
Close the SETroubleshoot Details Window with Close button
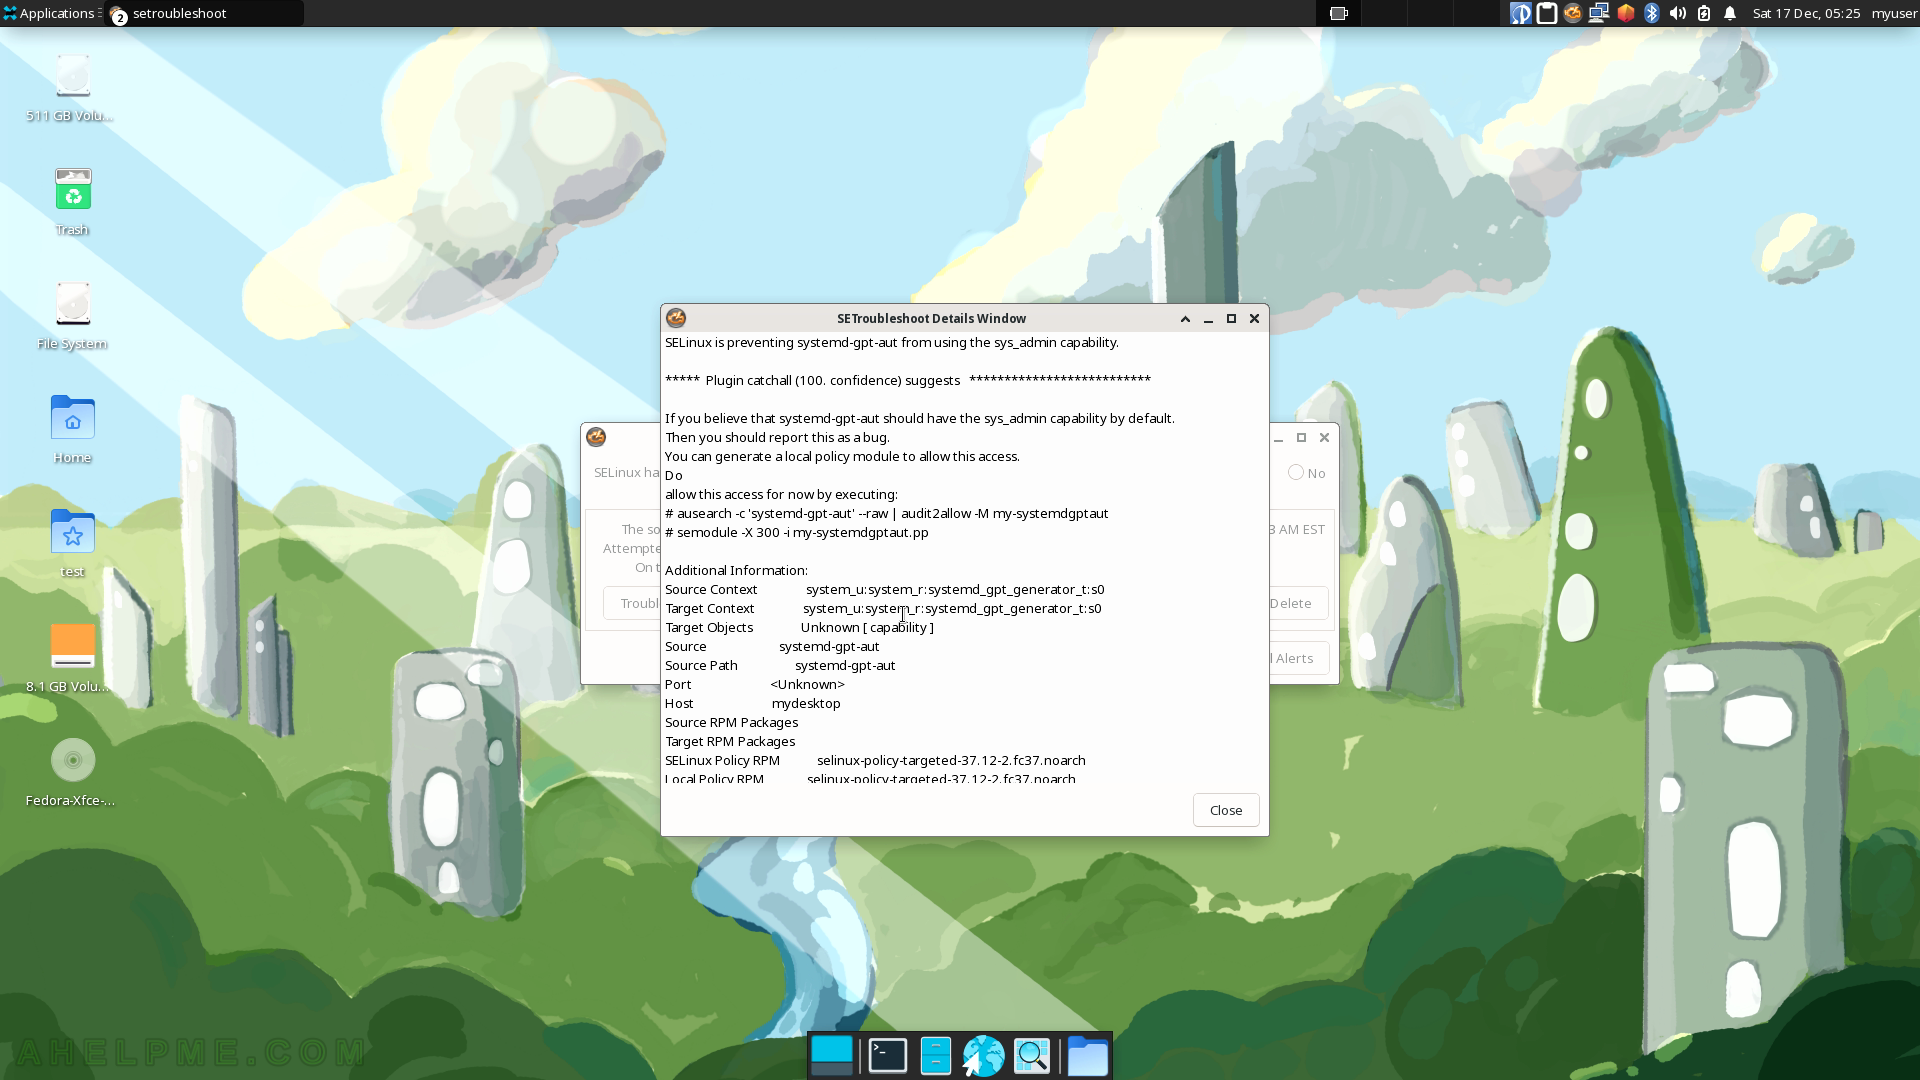click(1225, 810)
